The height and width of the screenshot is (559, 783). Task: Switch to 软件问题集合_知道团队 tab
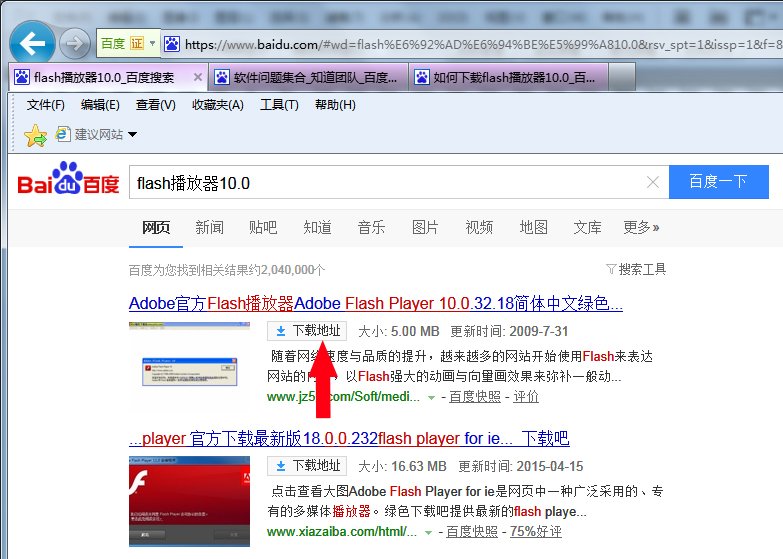[308, 77]
